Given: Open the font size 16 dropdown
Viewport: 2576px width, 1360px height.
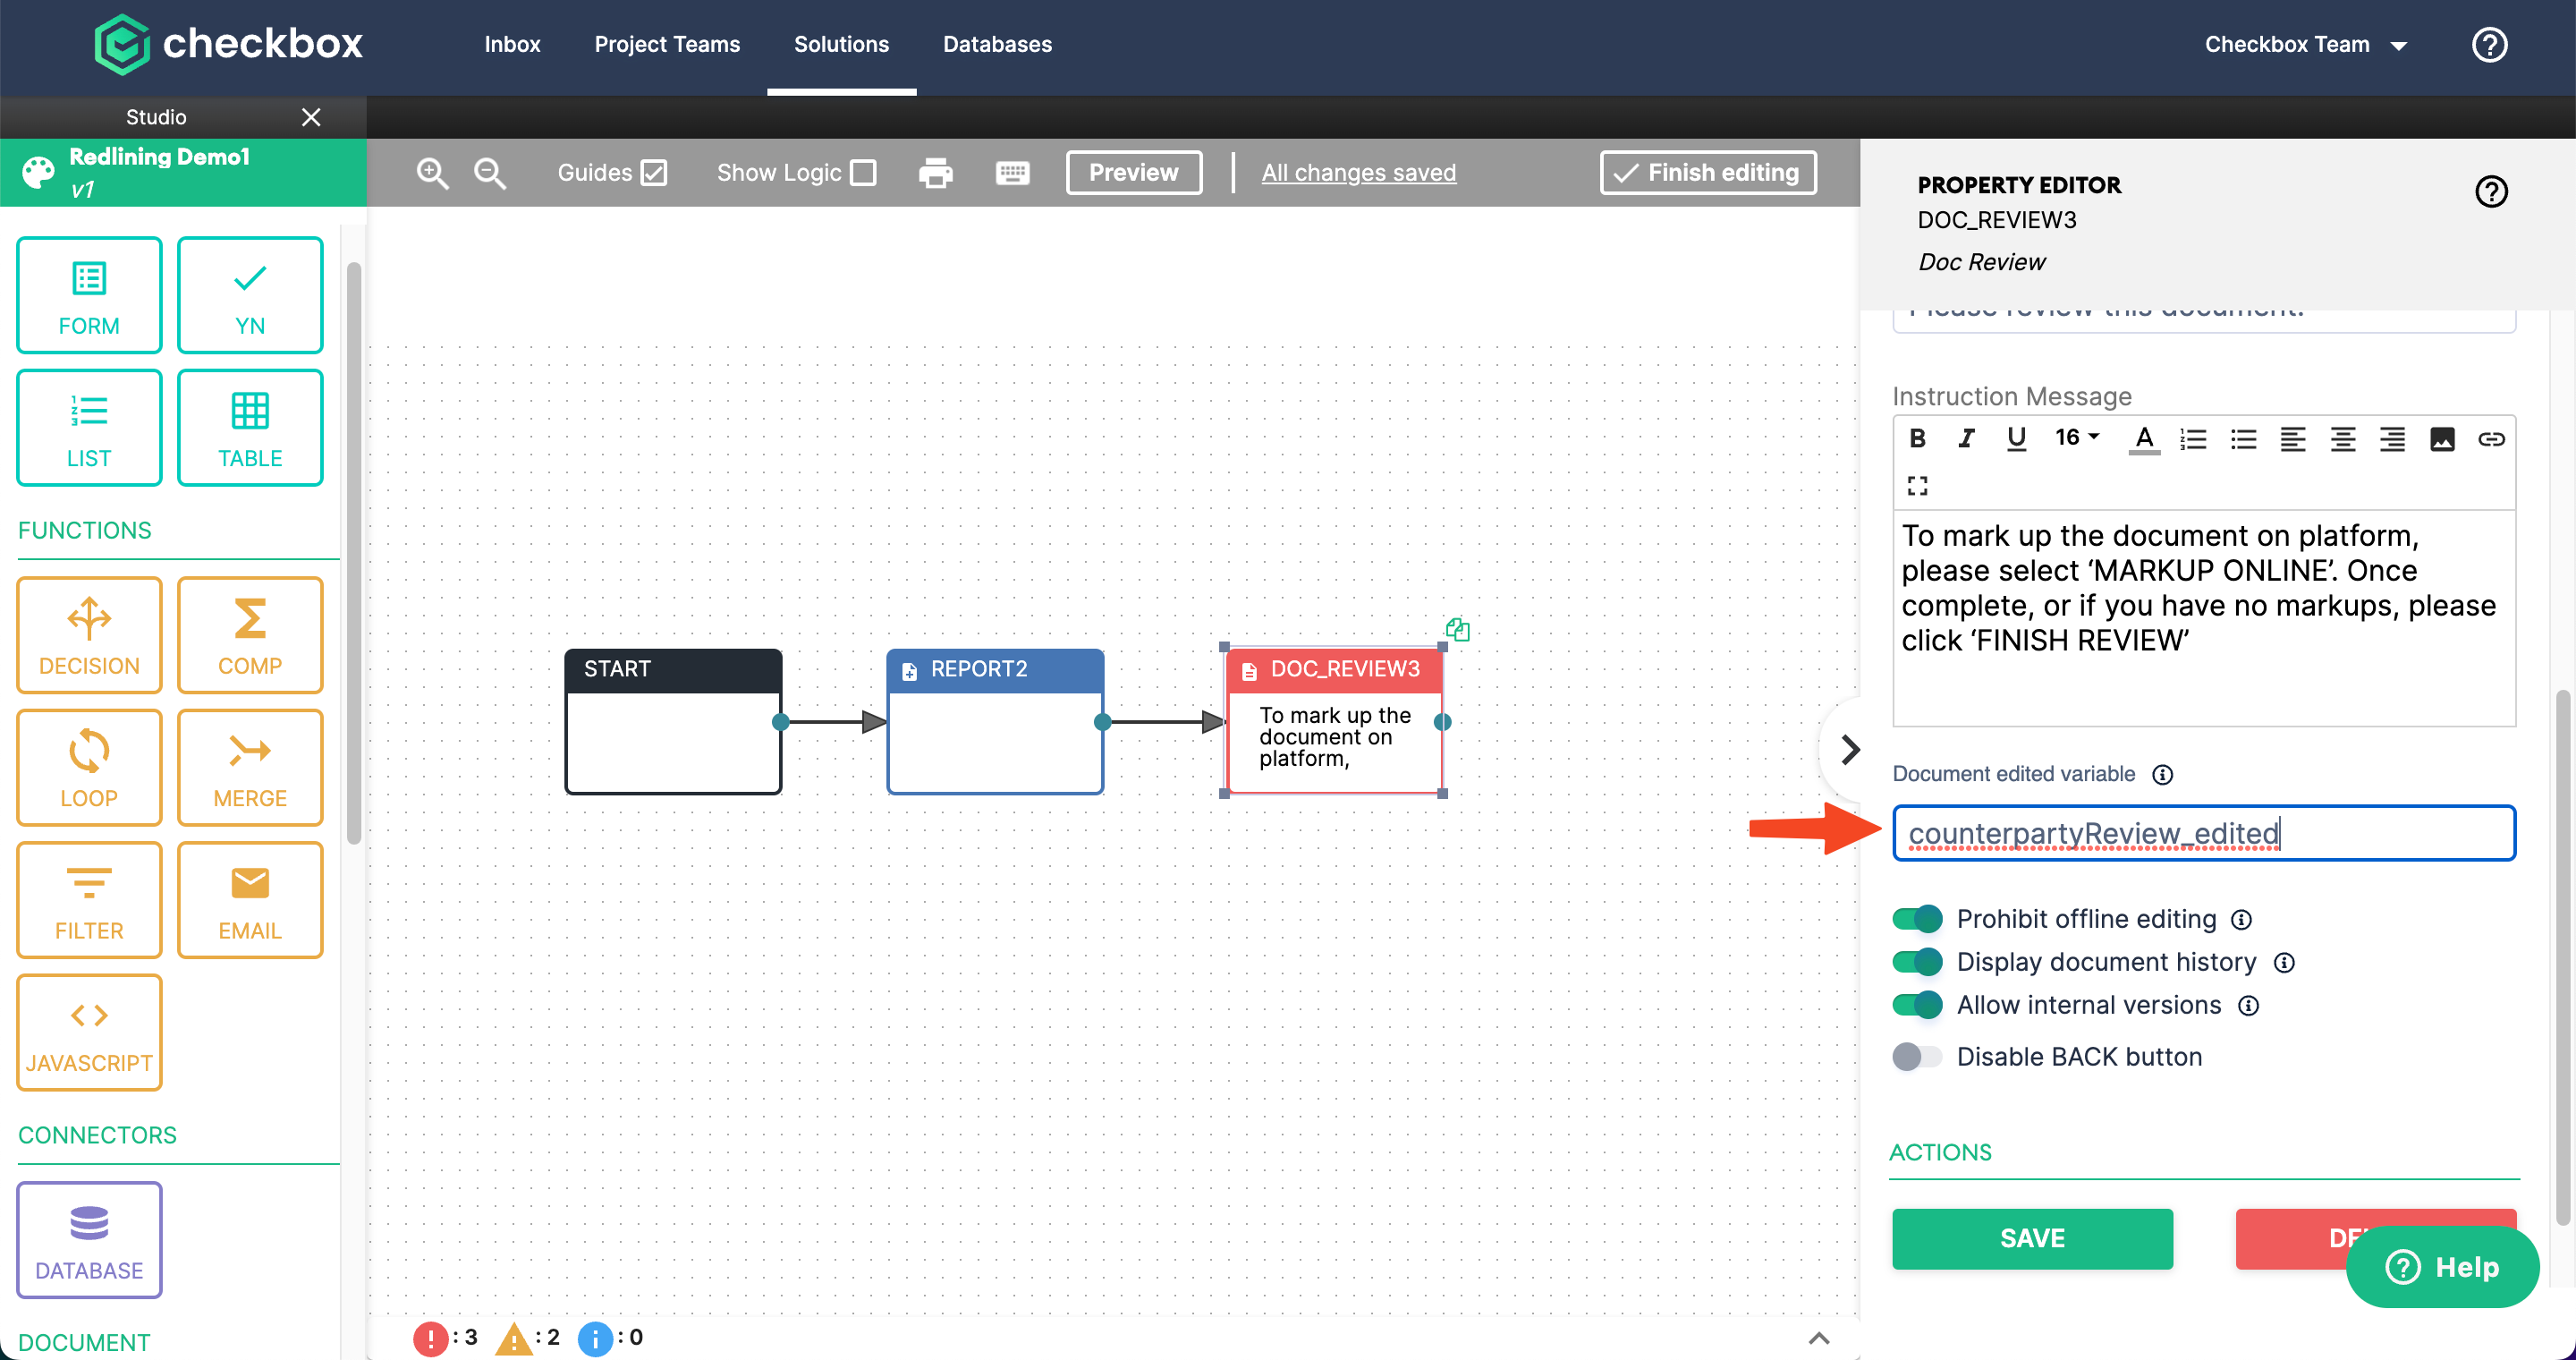Looking at the screenshot, I should click(2076, 437).
